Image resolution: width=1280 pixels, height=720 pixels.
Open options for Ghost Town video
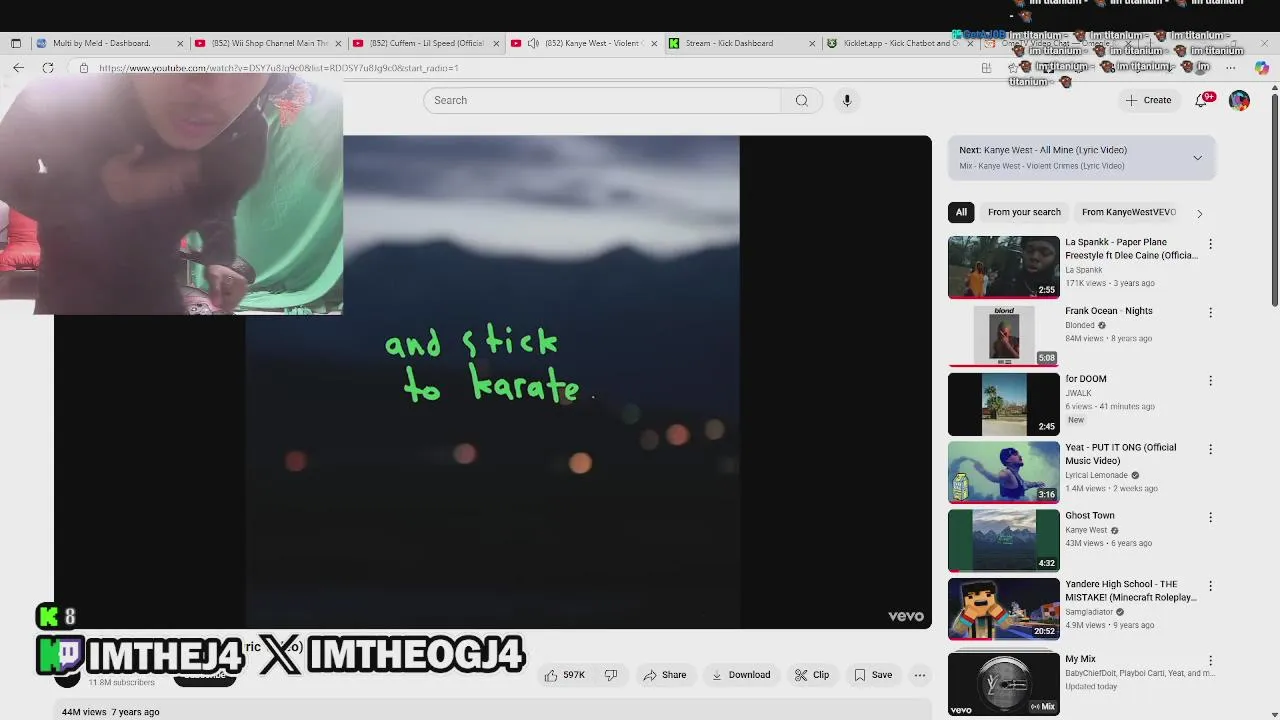click(x=1210, y=518)
